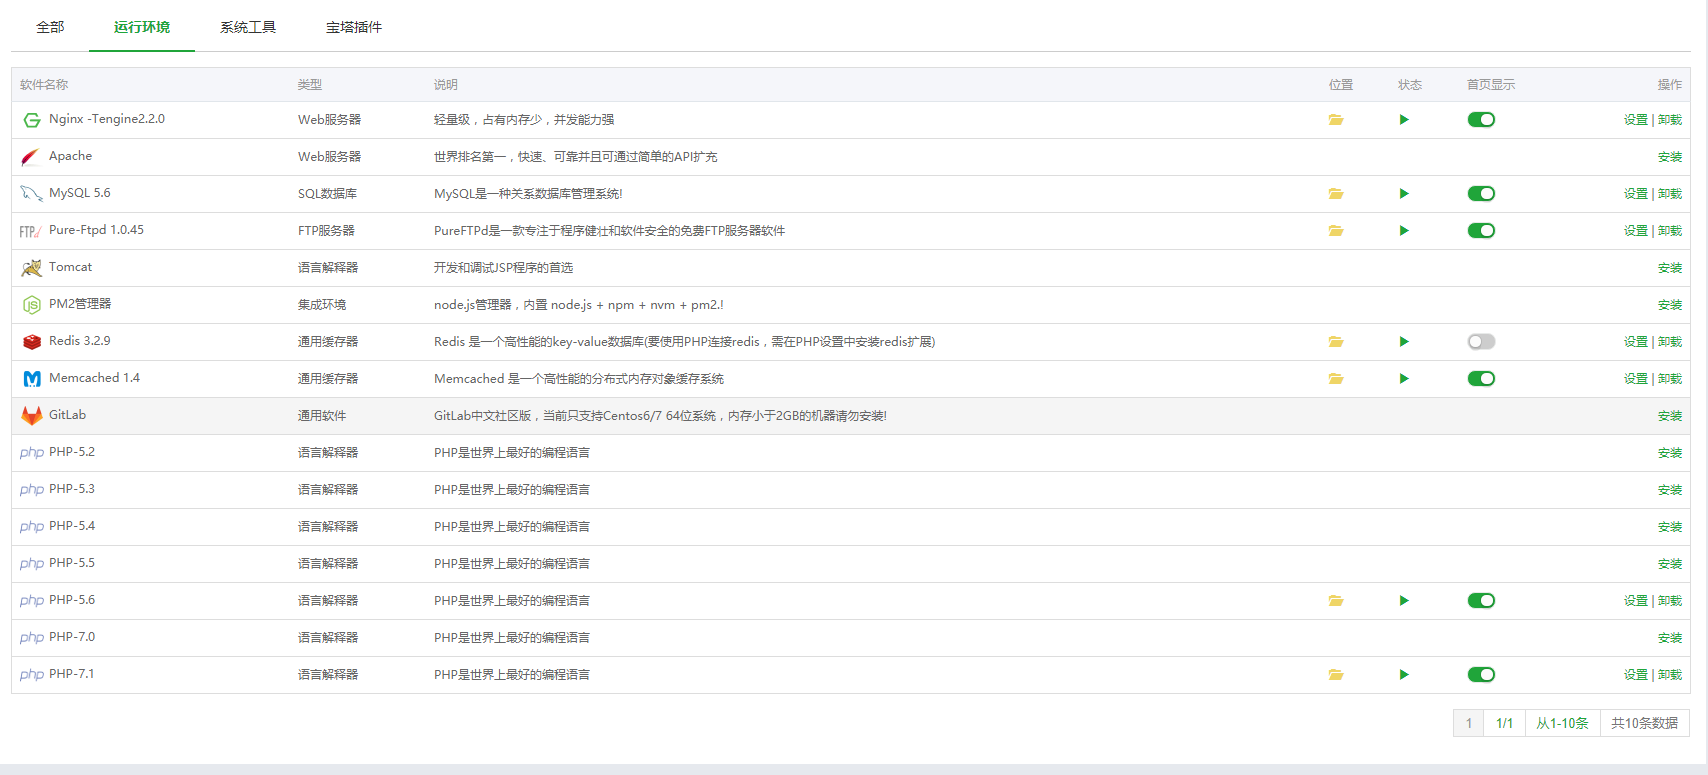Open 设置 for Redis 3.2.9
This screenshot has width=1708, height=775.
coord(1636,342)
